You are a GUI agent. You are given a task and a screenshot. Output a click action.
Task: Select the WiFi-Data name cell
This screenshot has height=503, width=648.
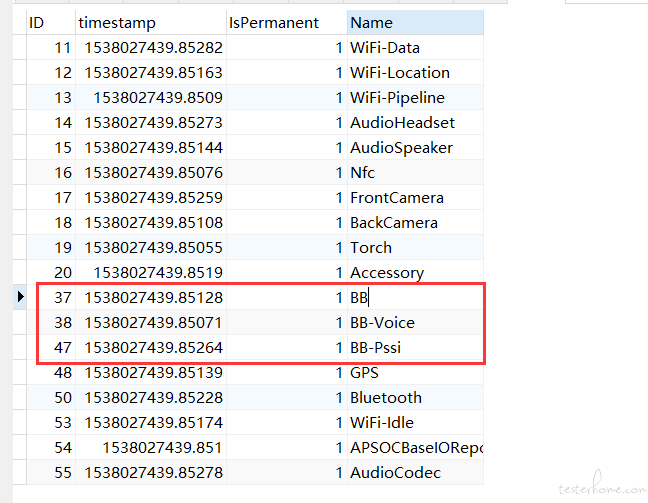pos(415,48)
